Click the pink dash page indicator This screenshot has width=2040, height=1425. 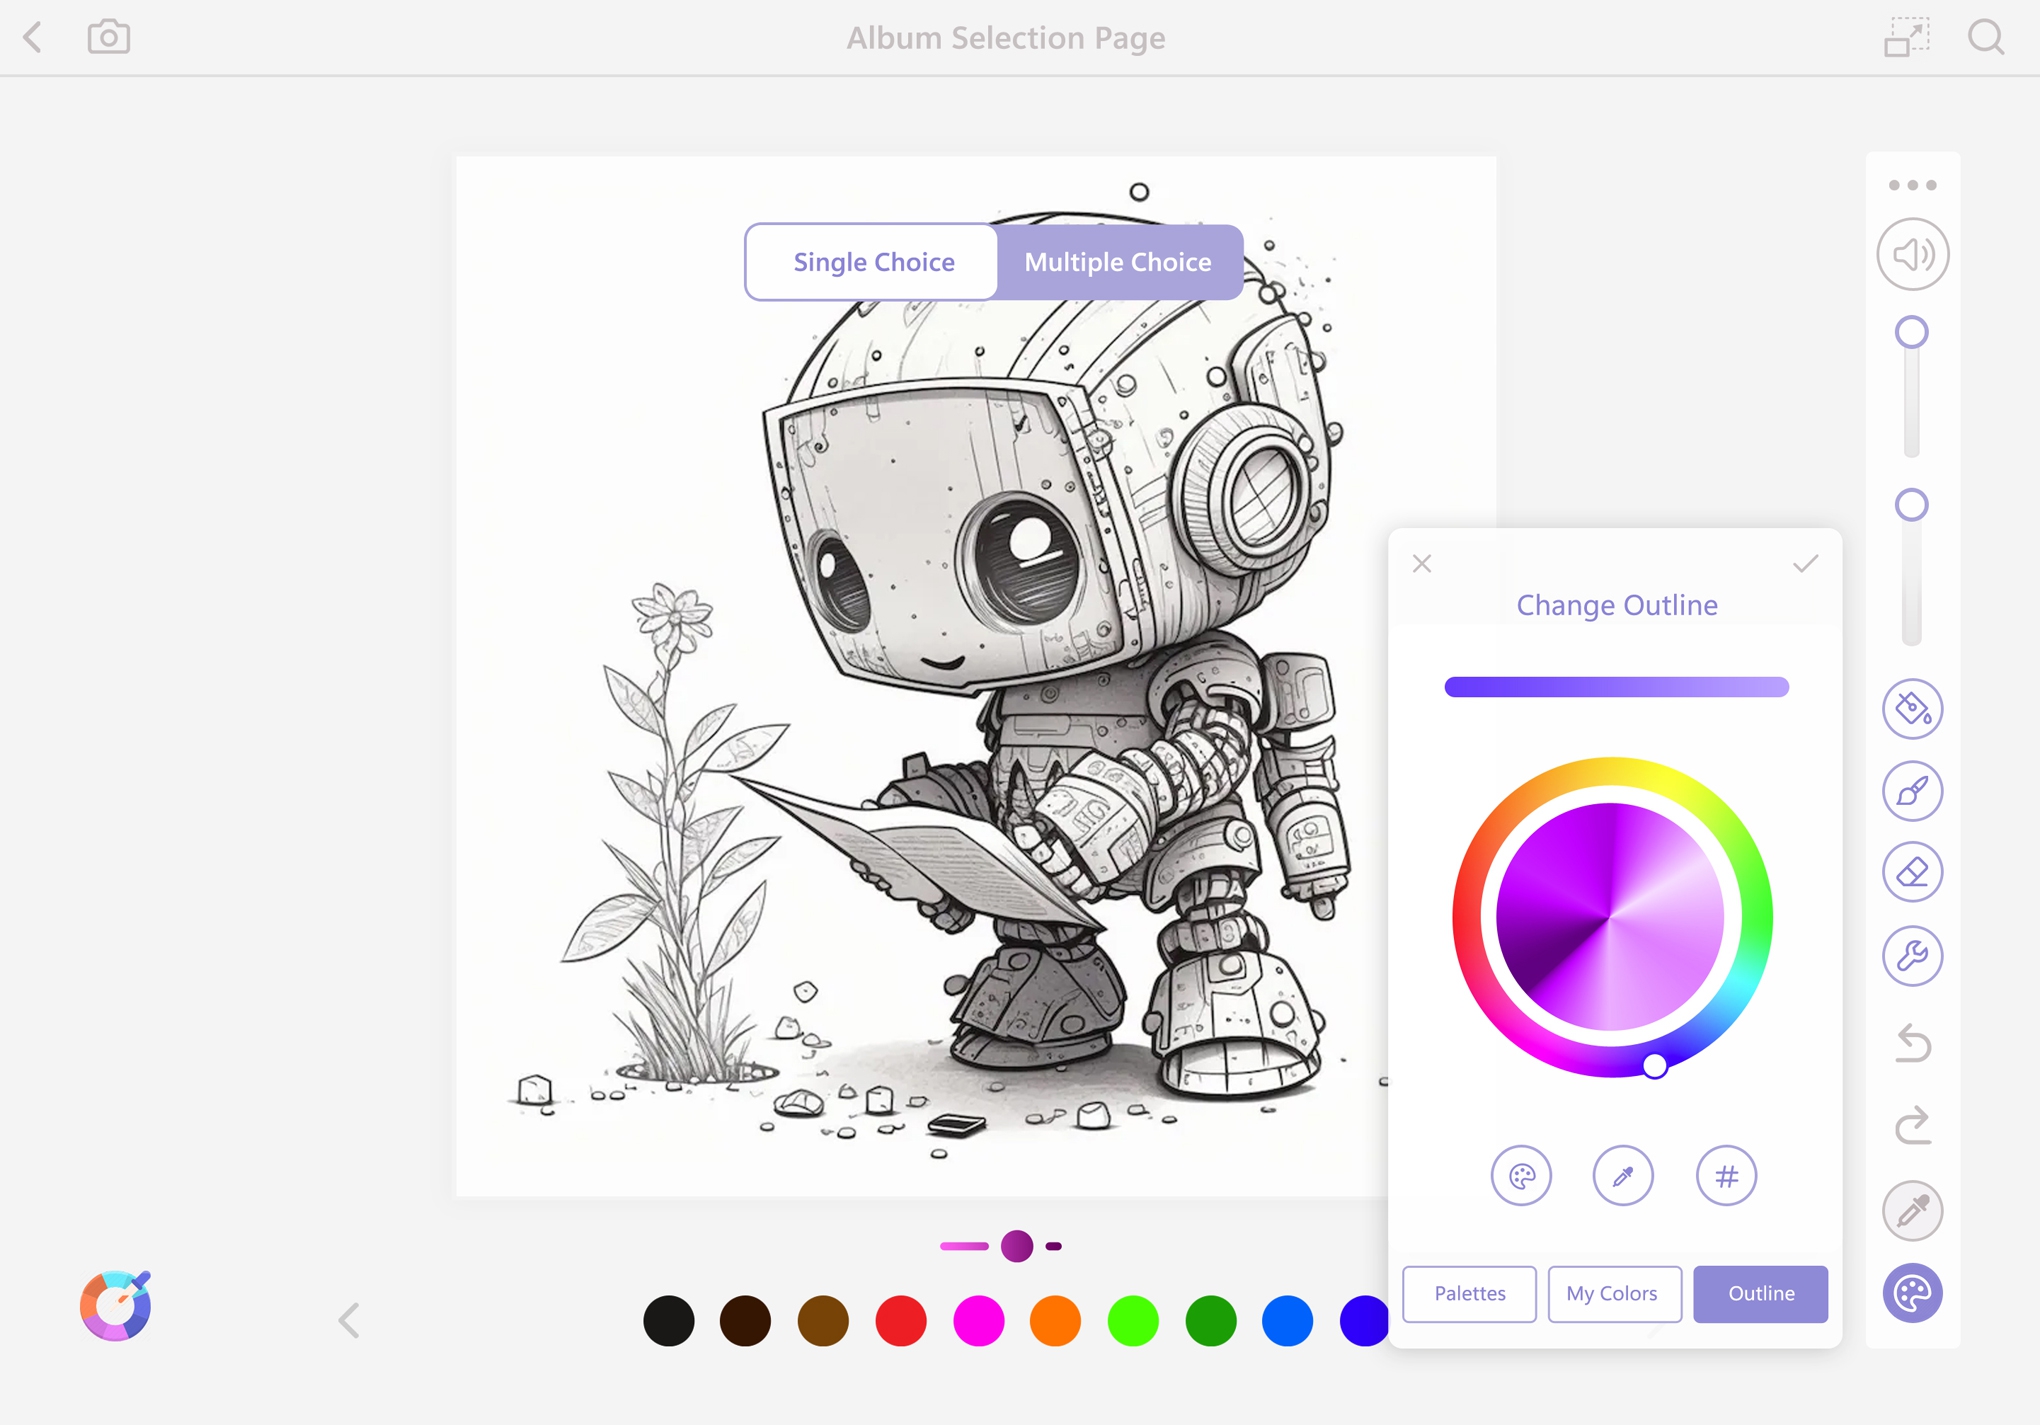tap(964, 1246)
